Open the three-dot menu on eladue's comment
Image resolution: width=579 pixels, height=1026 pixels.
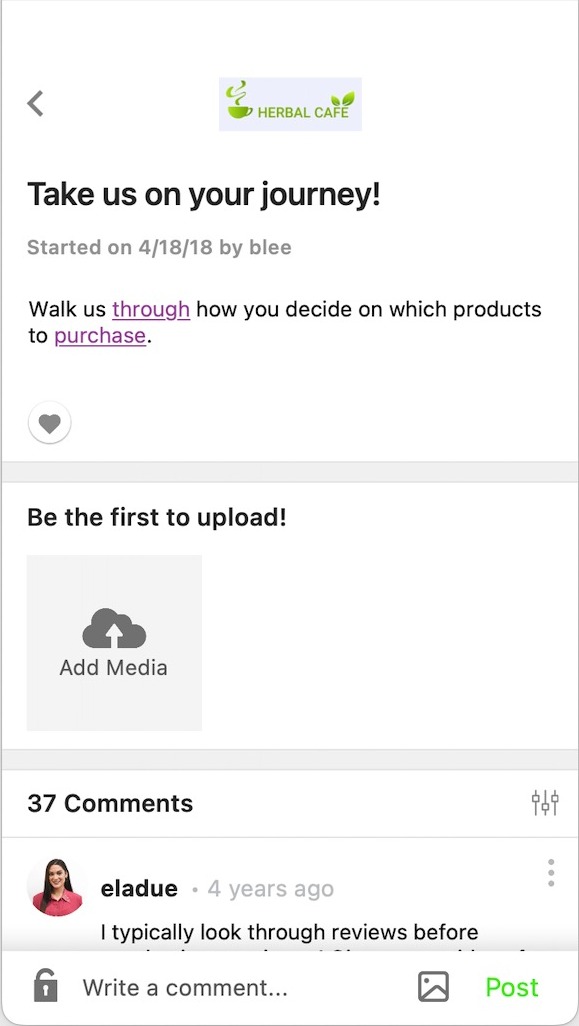(x=551, y=873)
